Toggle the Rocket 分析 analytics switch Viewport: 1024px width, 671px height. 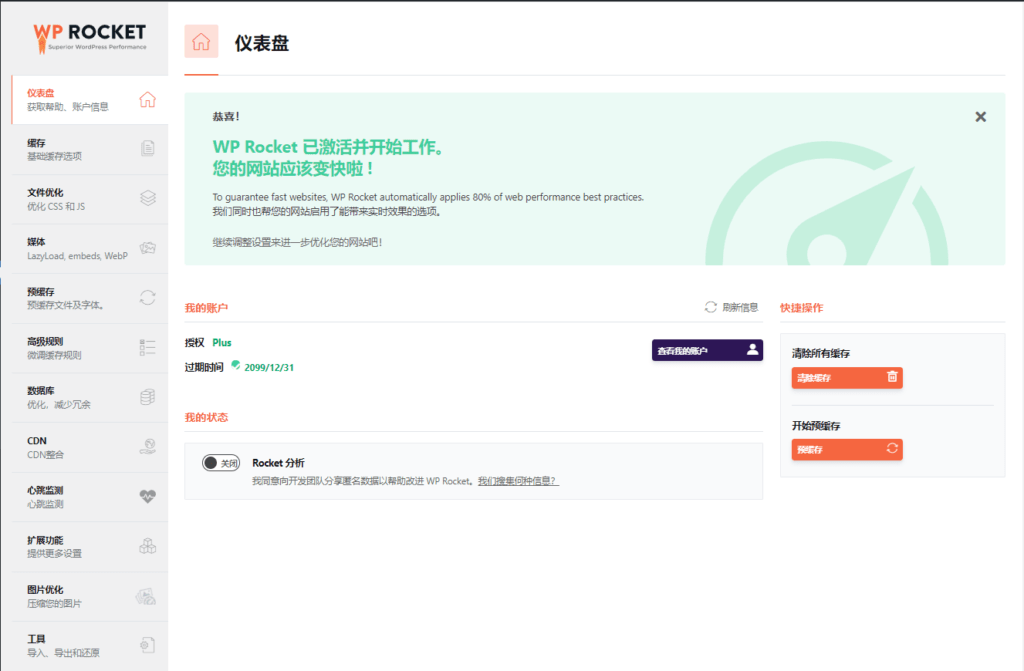coord(220,463)
